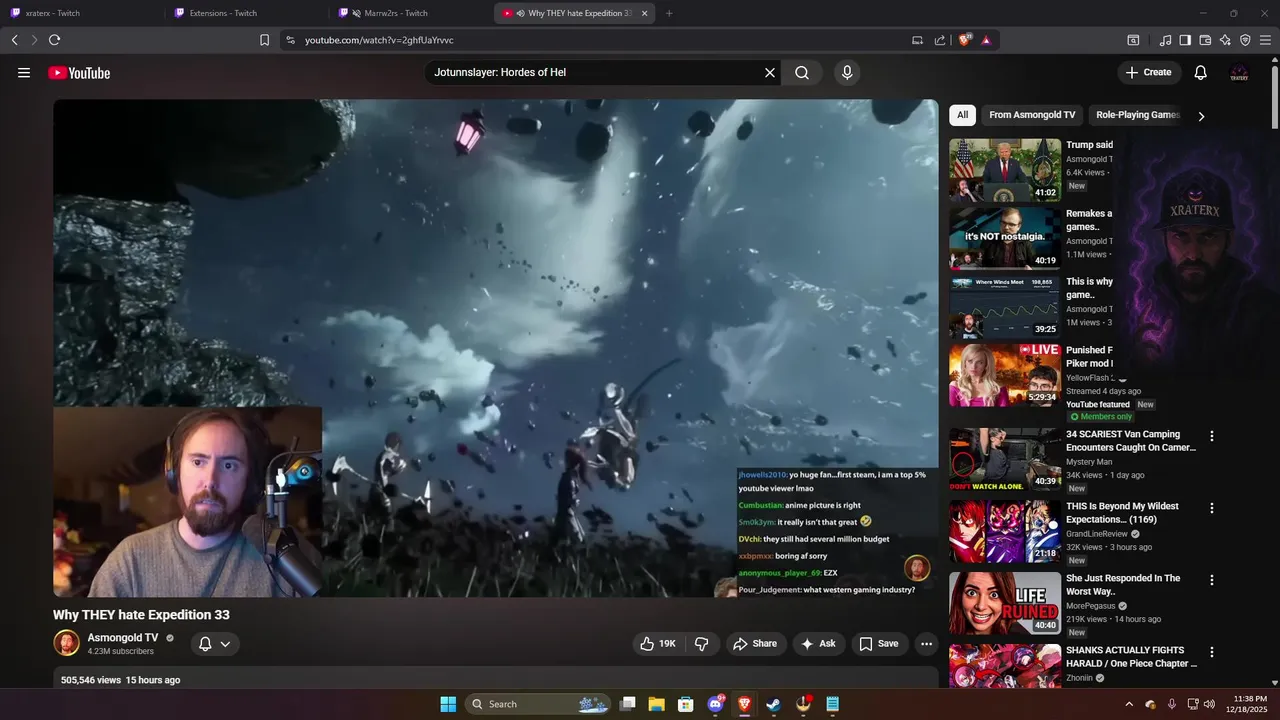Open Brave VPN shield icon
Viewport: 1280px width, 720px height.
[1245, 40]
